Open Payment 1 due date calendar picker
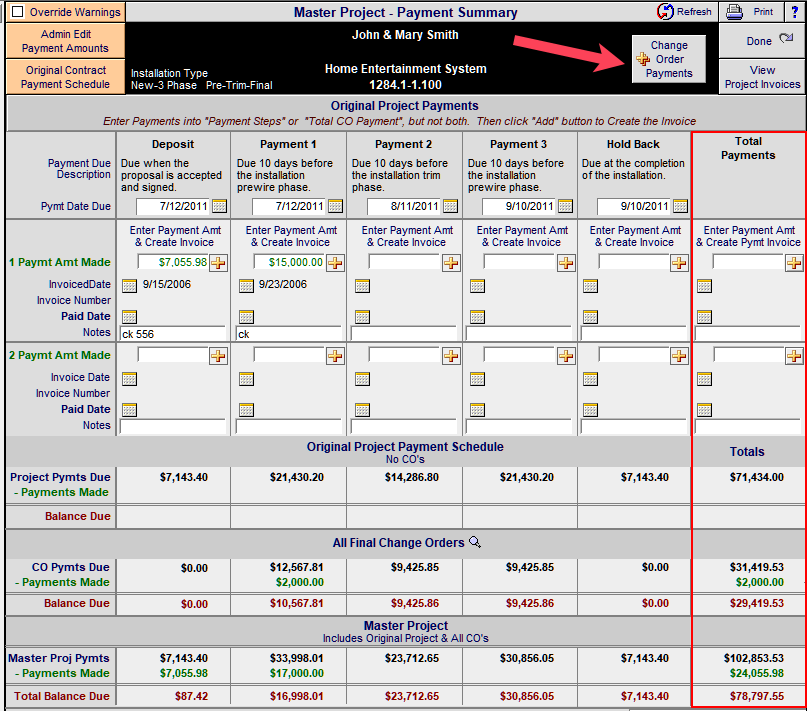This screenshot has width=807, height=711. [x=335, y=206]
